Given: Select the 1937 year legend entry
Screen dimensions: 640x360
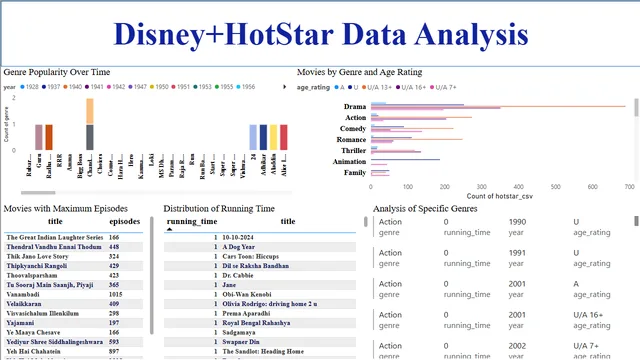Looking at the screenshot, I should [51, 87].
